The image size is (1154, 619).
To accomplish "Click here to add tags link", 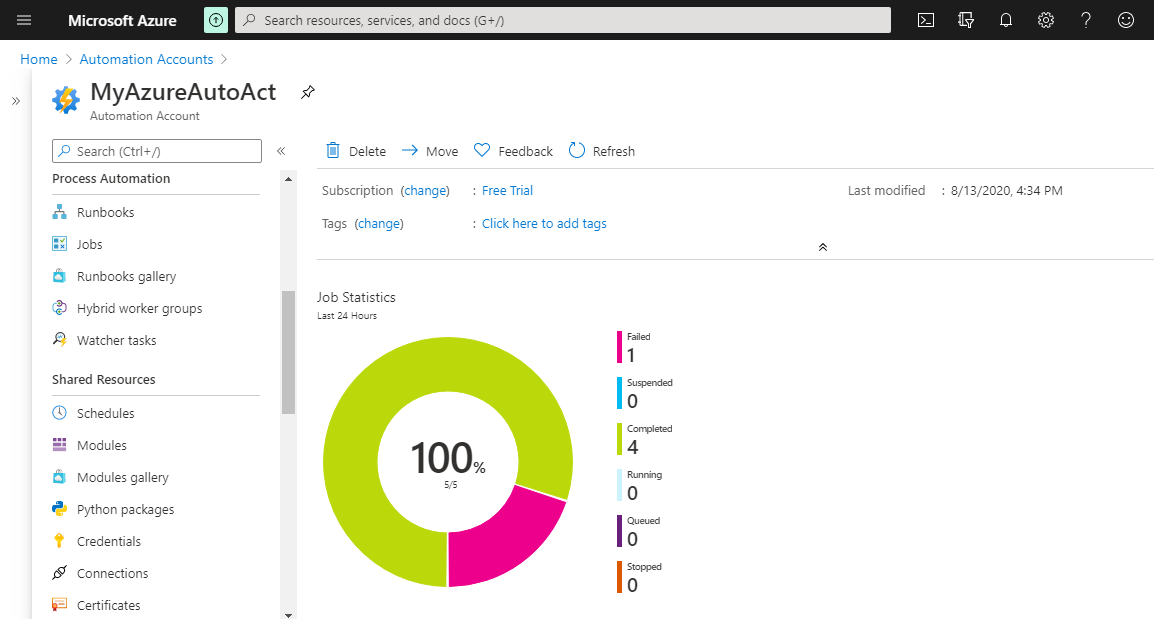I will [x=544, y=223].
